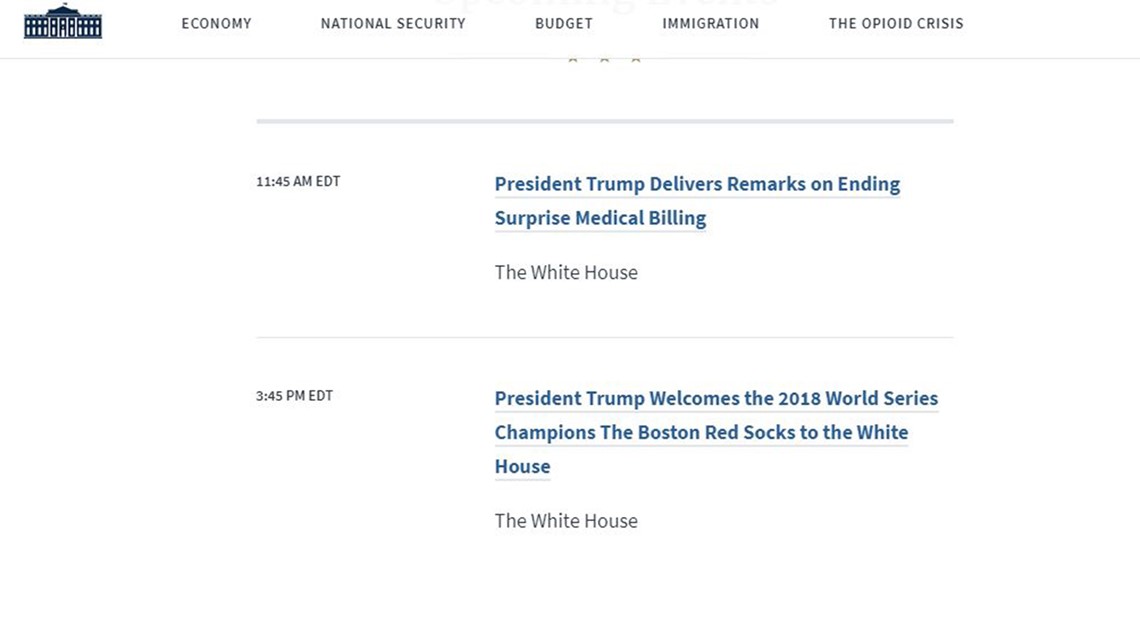Click the thin divider line between the two events

605,337
